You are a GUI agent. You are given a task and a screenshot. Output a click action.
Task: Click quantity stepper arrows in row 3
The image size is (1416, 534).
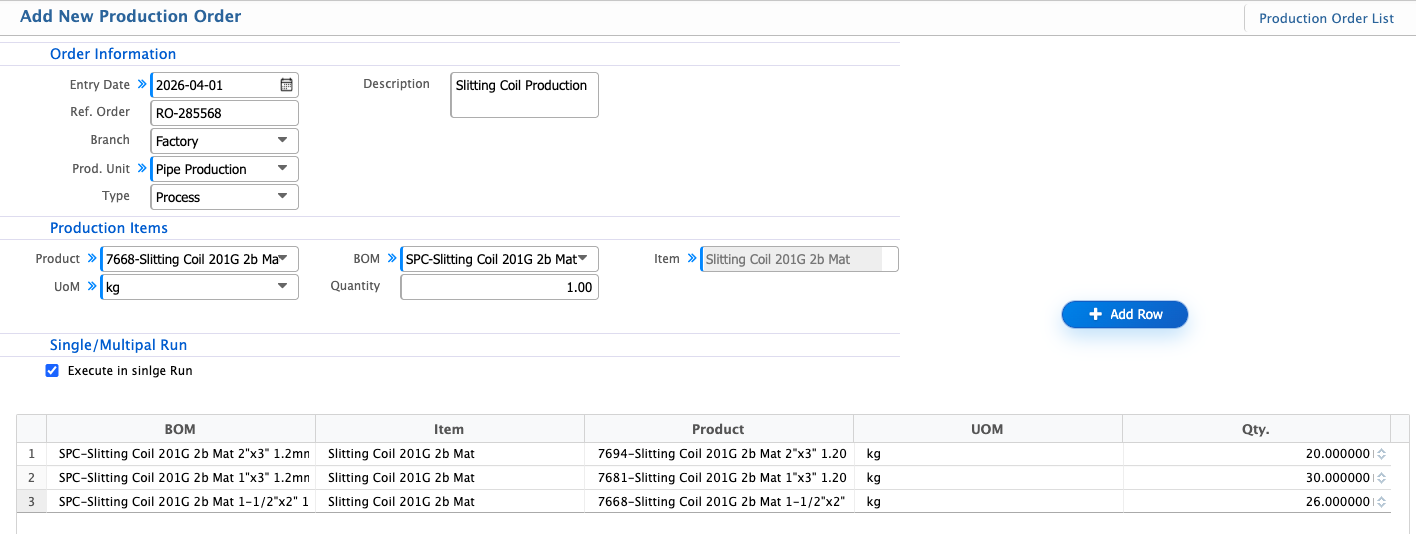[1381, 502]
